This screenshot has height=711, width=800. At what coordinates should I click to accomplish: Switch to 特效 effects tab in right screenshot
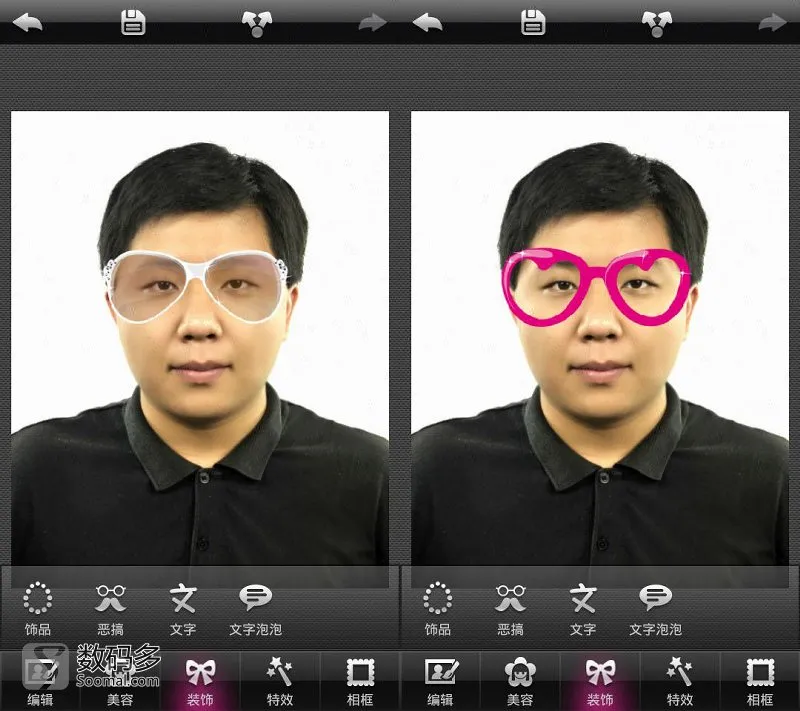680,681
